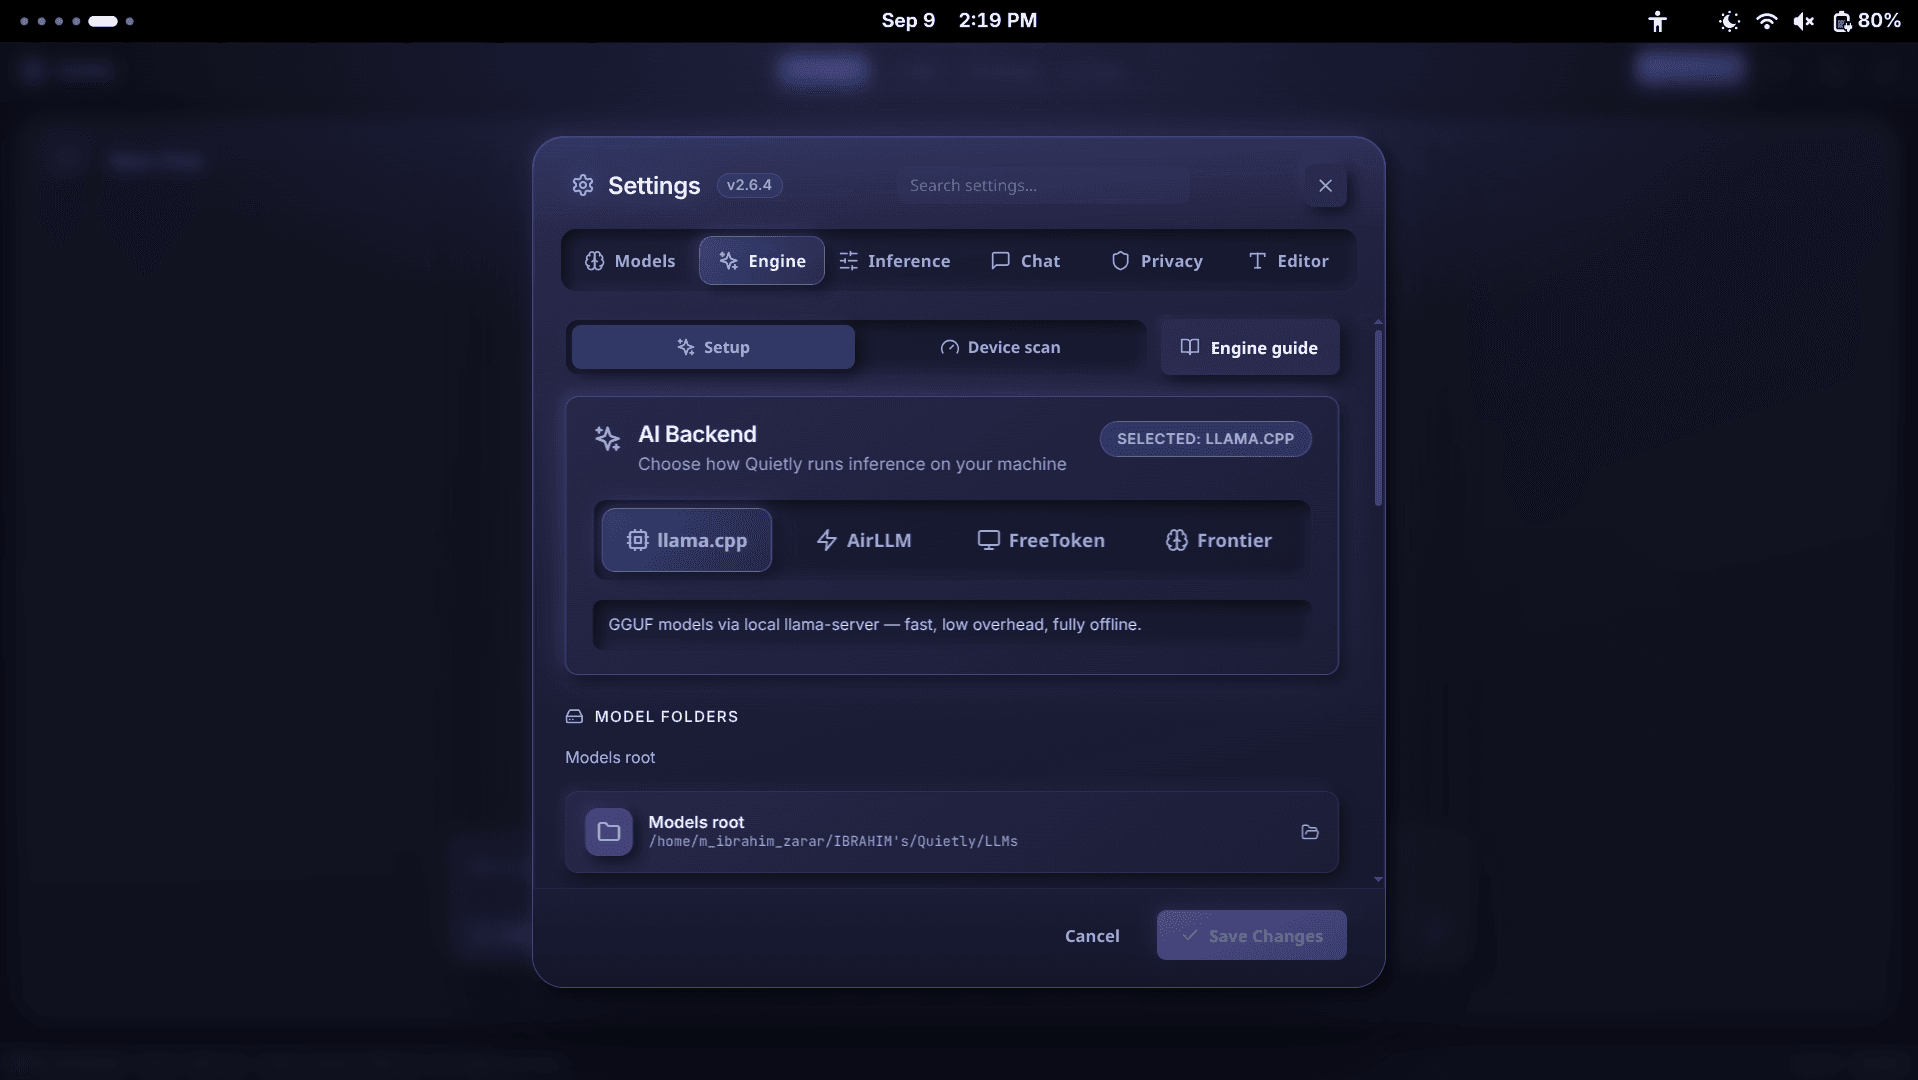The height and width of the screenshot is (1080, 1918).
Task: Open accessibility menu in top bar
Action: 1657,21
